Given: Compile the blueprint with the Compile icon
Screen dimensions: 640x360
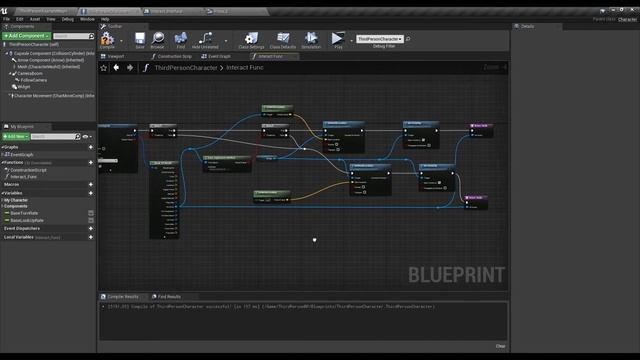Looking at the screenshot, I should coord(107,39).
